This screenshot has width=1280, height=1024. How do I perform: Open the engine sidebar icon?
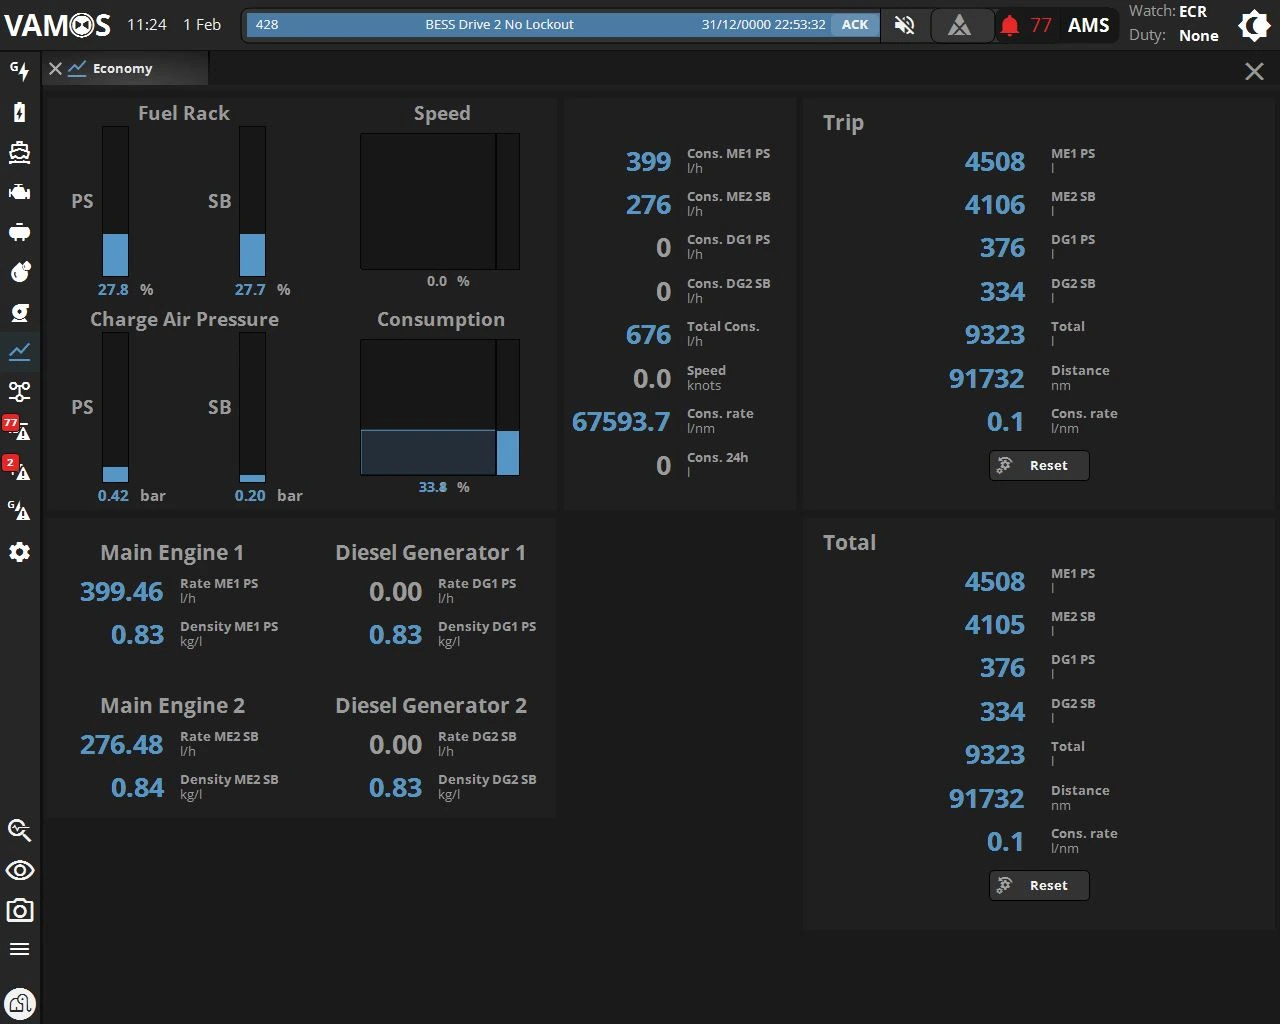pyautogui.click(x=19, y=192)
